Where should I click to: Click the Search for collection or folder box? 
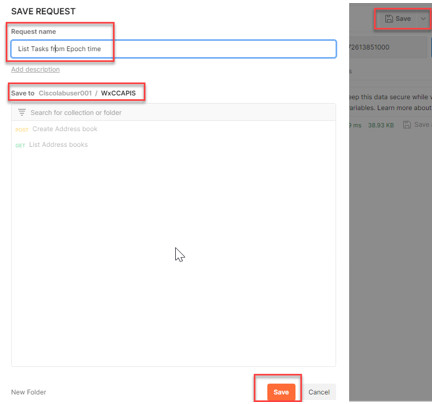[173, 112]
